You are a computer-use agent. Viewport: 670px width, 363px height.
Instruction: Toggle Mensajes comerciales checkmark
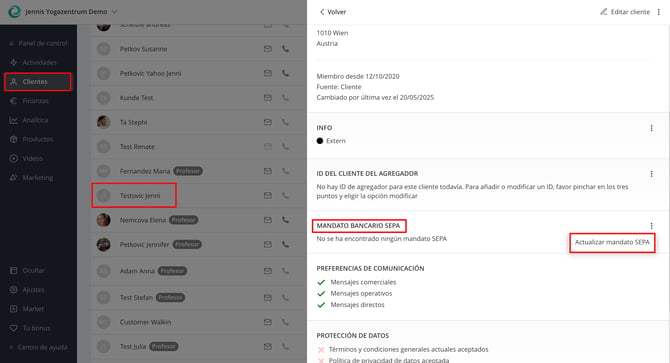coord(321,282)
